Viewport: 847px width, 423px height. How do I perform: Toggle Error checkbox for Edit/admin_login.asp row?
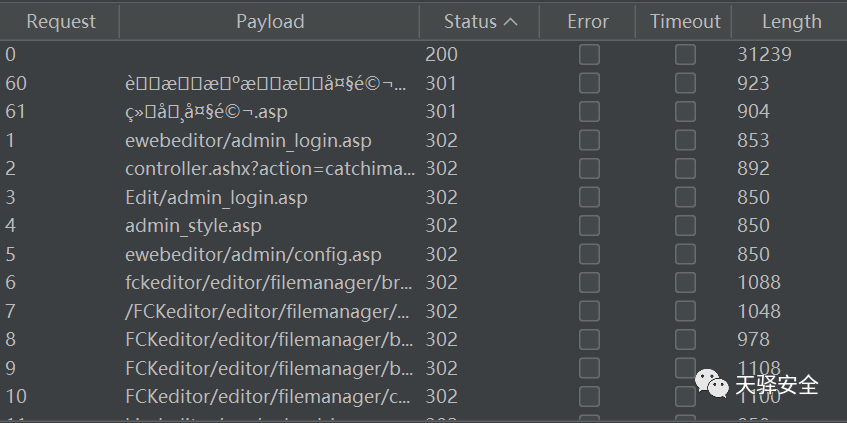coord(589,198)
